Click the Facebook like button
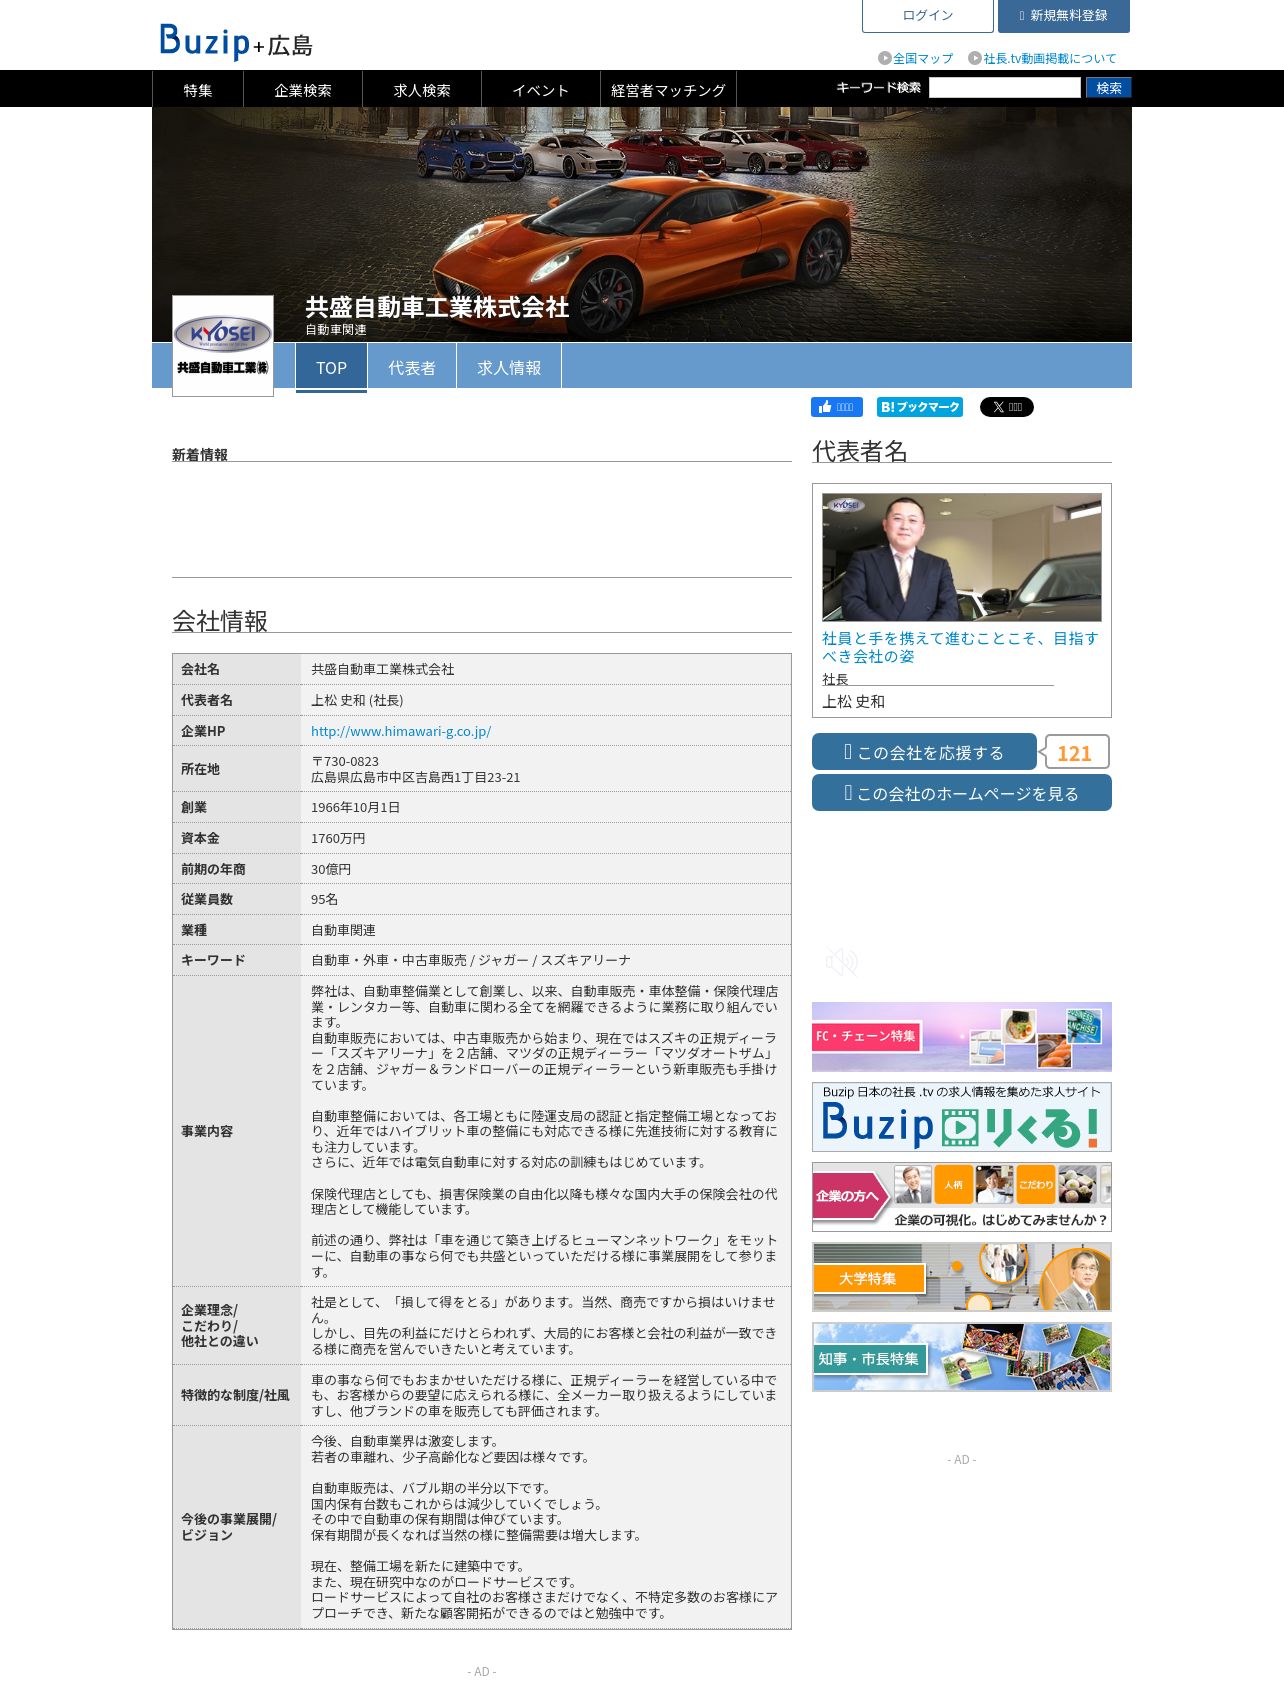1284x1693 pixels. click(837, 407)
